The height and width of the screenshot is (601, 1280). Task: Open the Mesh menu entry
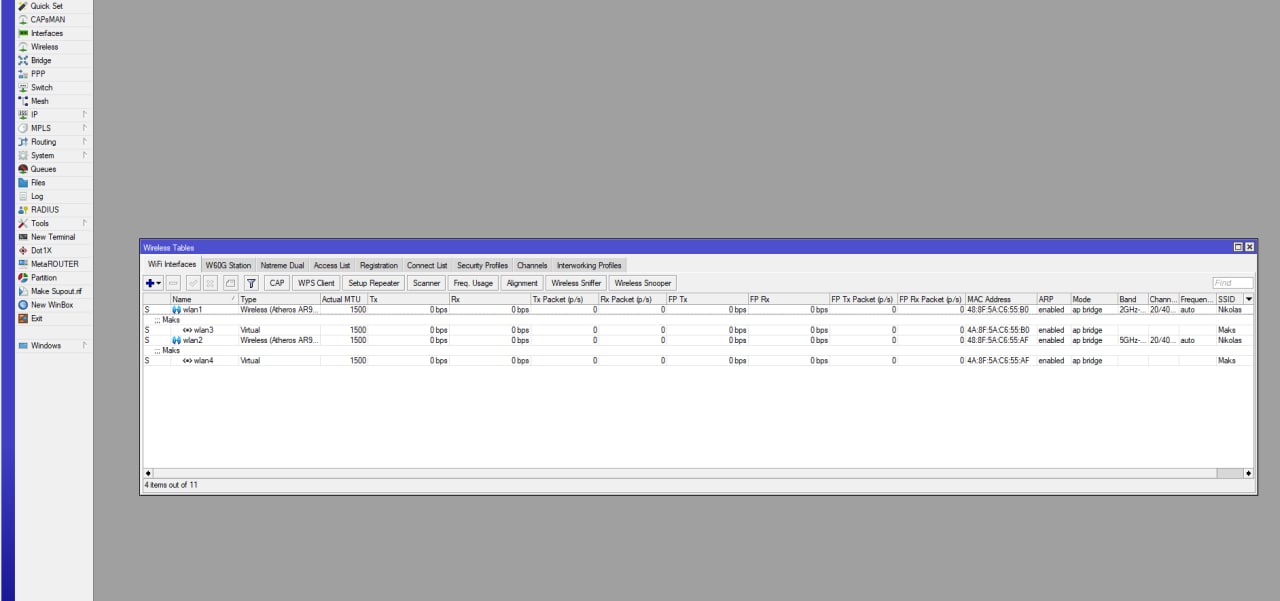[39, 101]
